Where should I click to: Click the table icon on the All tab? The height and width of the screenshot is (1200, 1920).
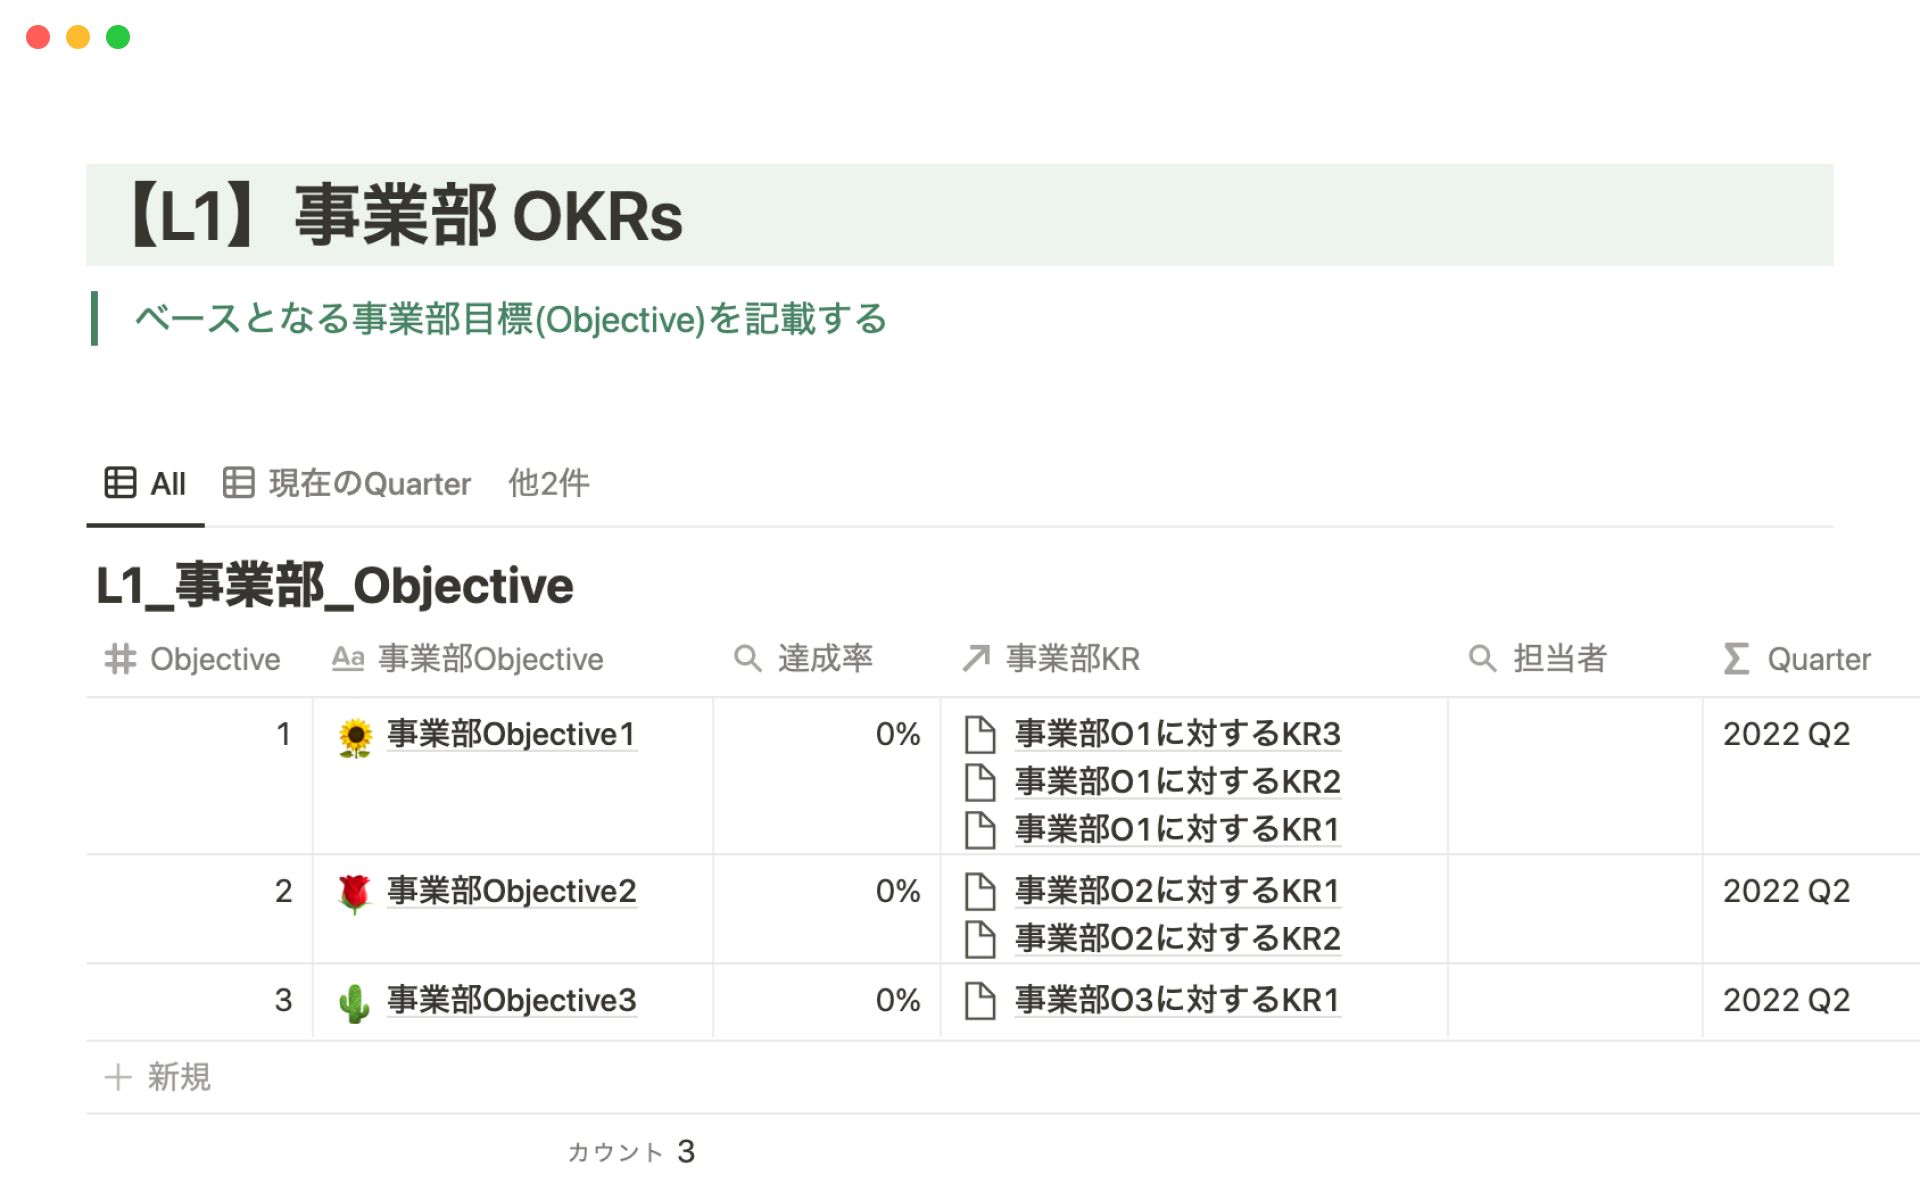pyautogui.click(x=120, y=483)
